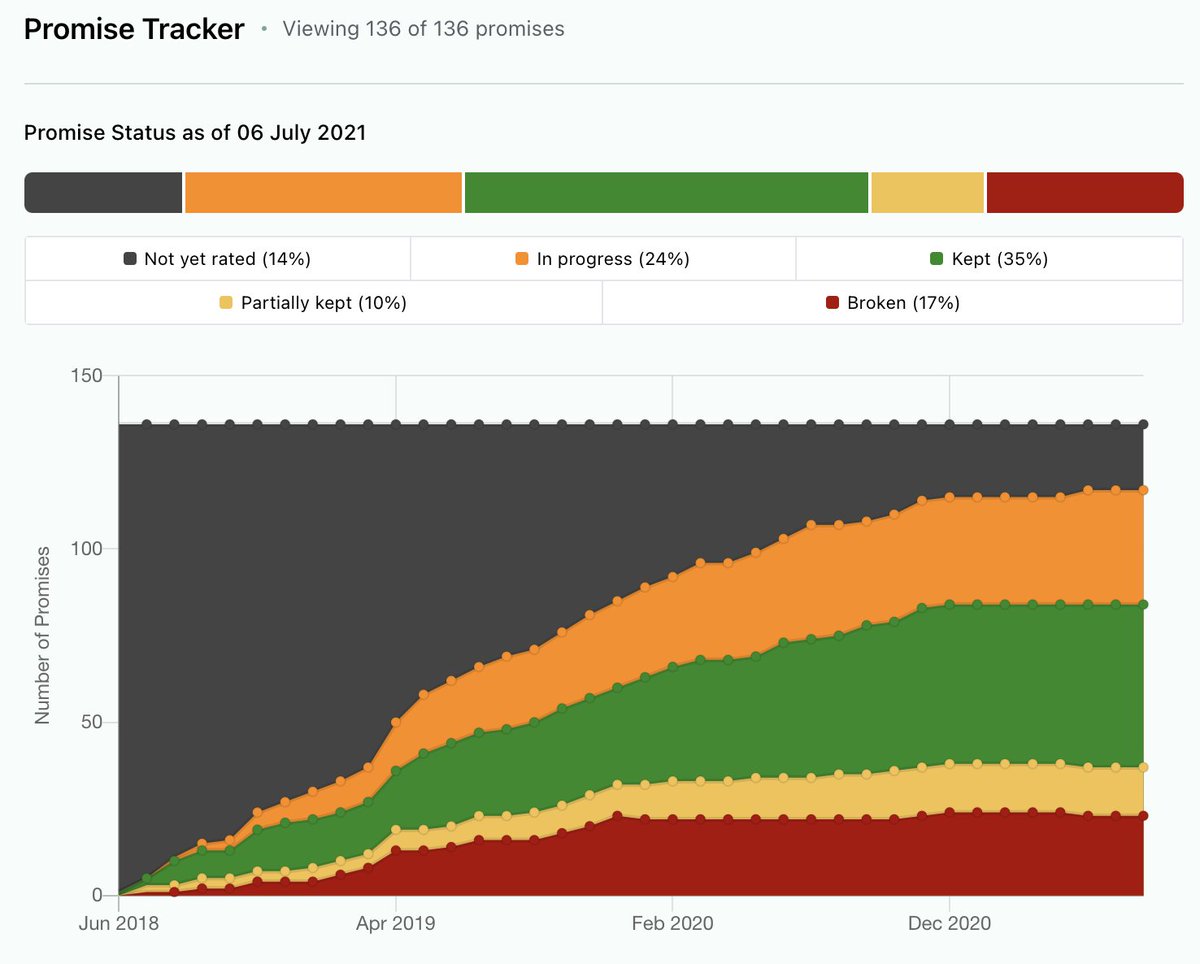Toggle the 'Partially kept (10%)' legend item

coord(313,303)
